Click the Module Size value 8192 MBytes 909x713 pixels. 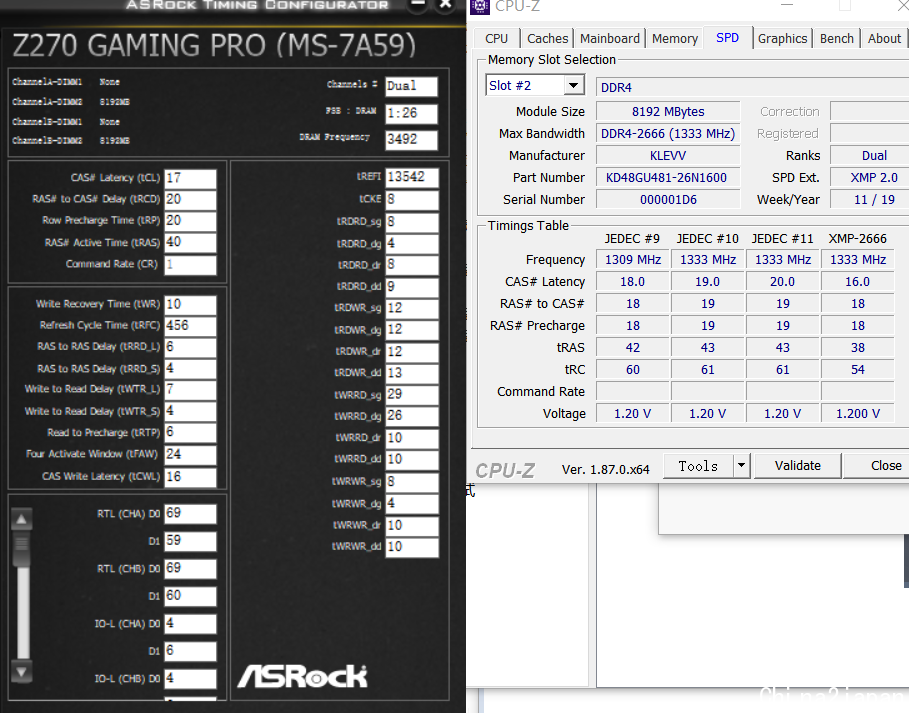[x=668, y=111]
